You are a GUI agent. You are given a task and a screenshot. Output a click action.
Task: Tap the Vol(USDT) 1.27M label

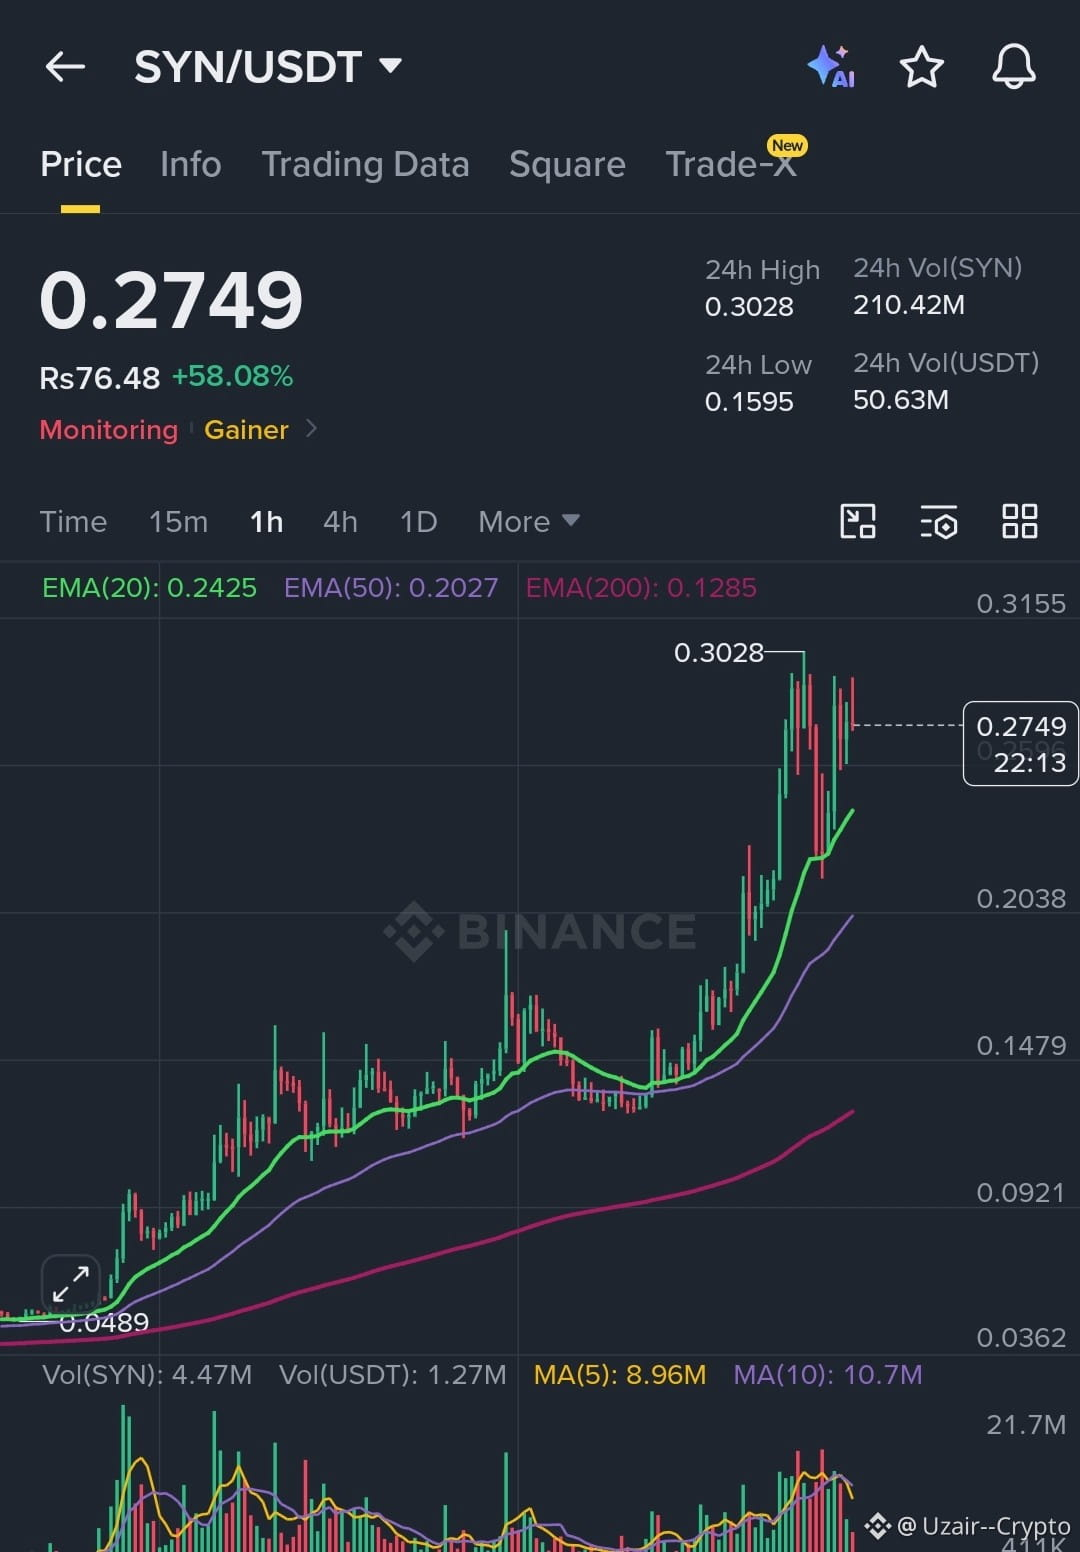coord(393,1375)
